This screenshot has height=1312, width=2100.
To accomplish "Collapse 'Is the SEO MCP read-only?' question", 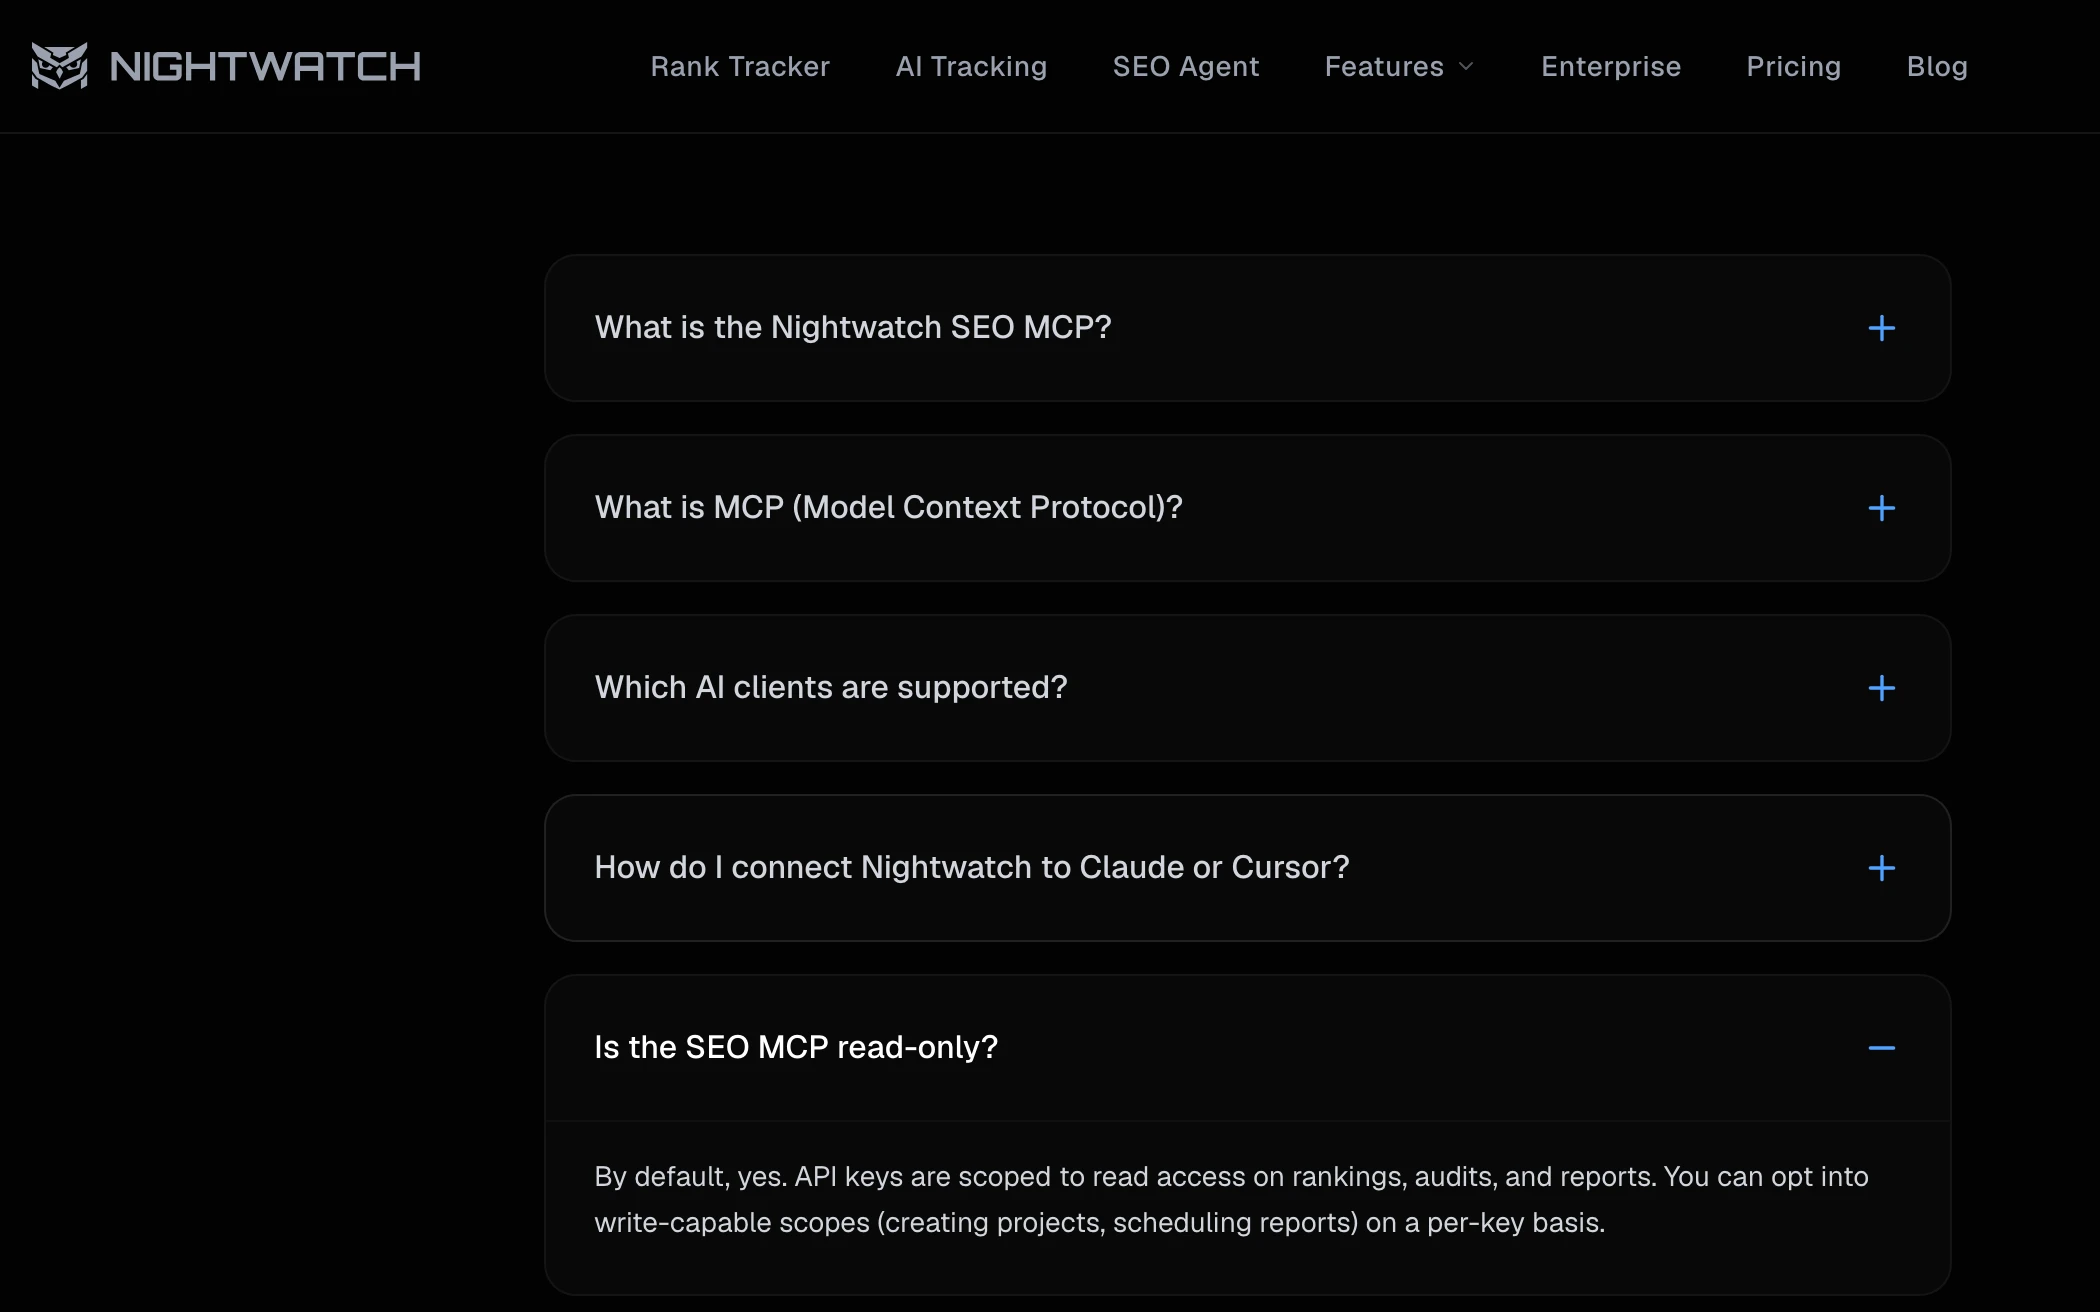I will pyautogui.click(x=1247, y=1048).
